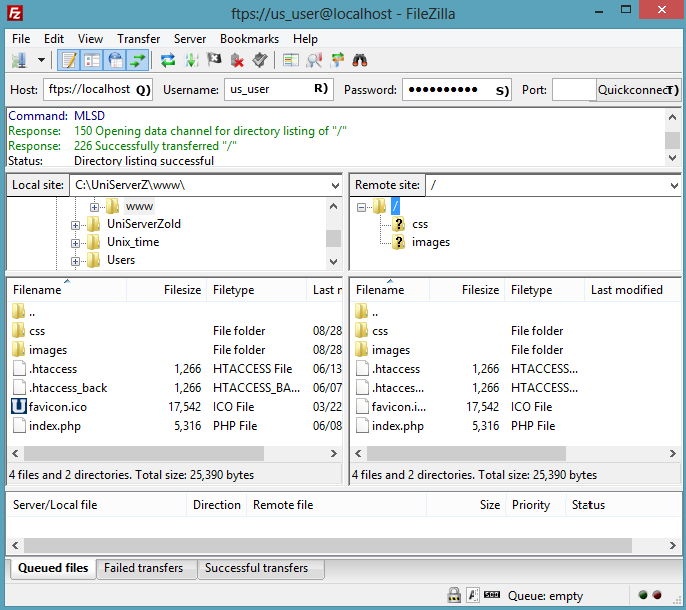Select local favicon.ico file icon
The height and width of the screenshot is (610, 686).
point(19,407)
